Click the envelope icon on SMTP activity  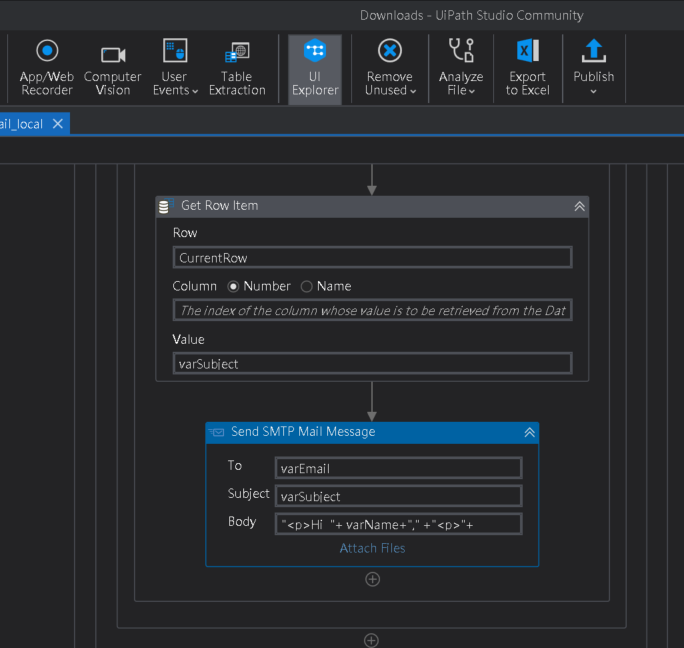pos(216,432)
